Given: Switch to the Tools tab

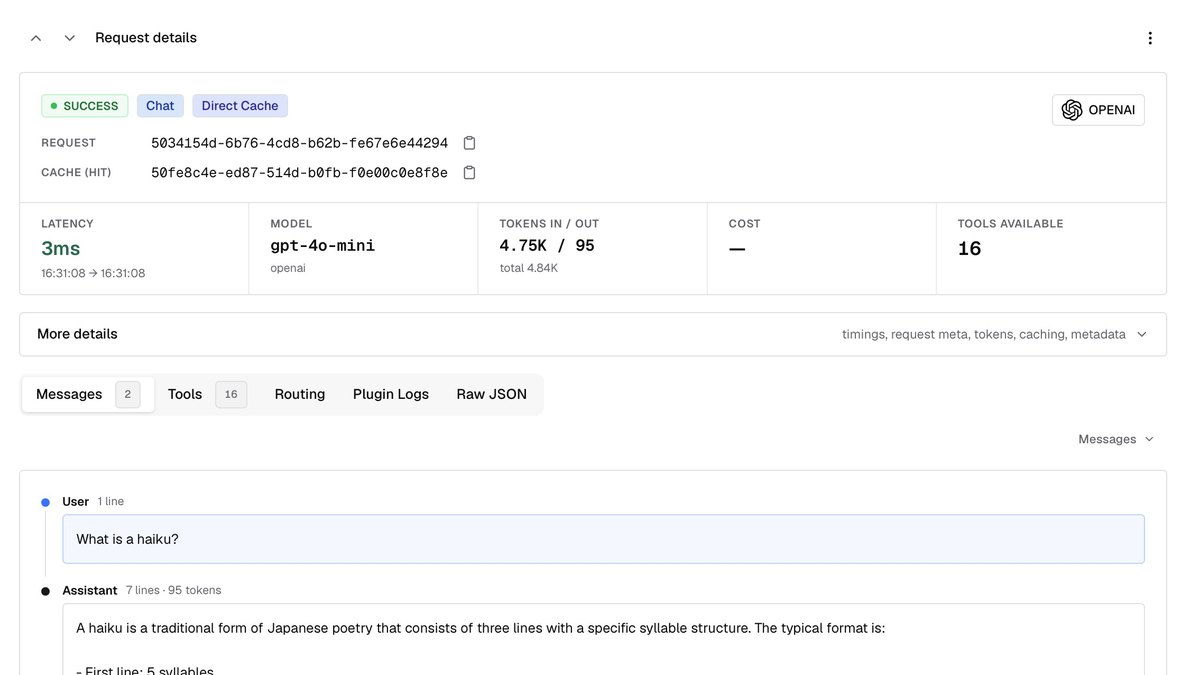Looking at the screenshot, I should click(x=207, y=394).
